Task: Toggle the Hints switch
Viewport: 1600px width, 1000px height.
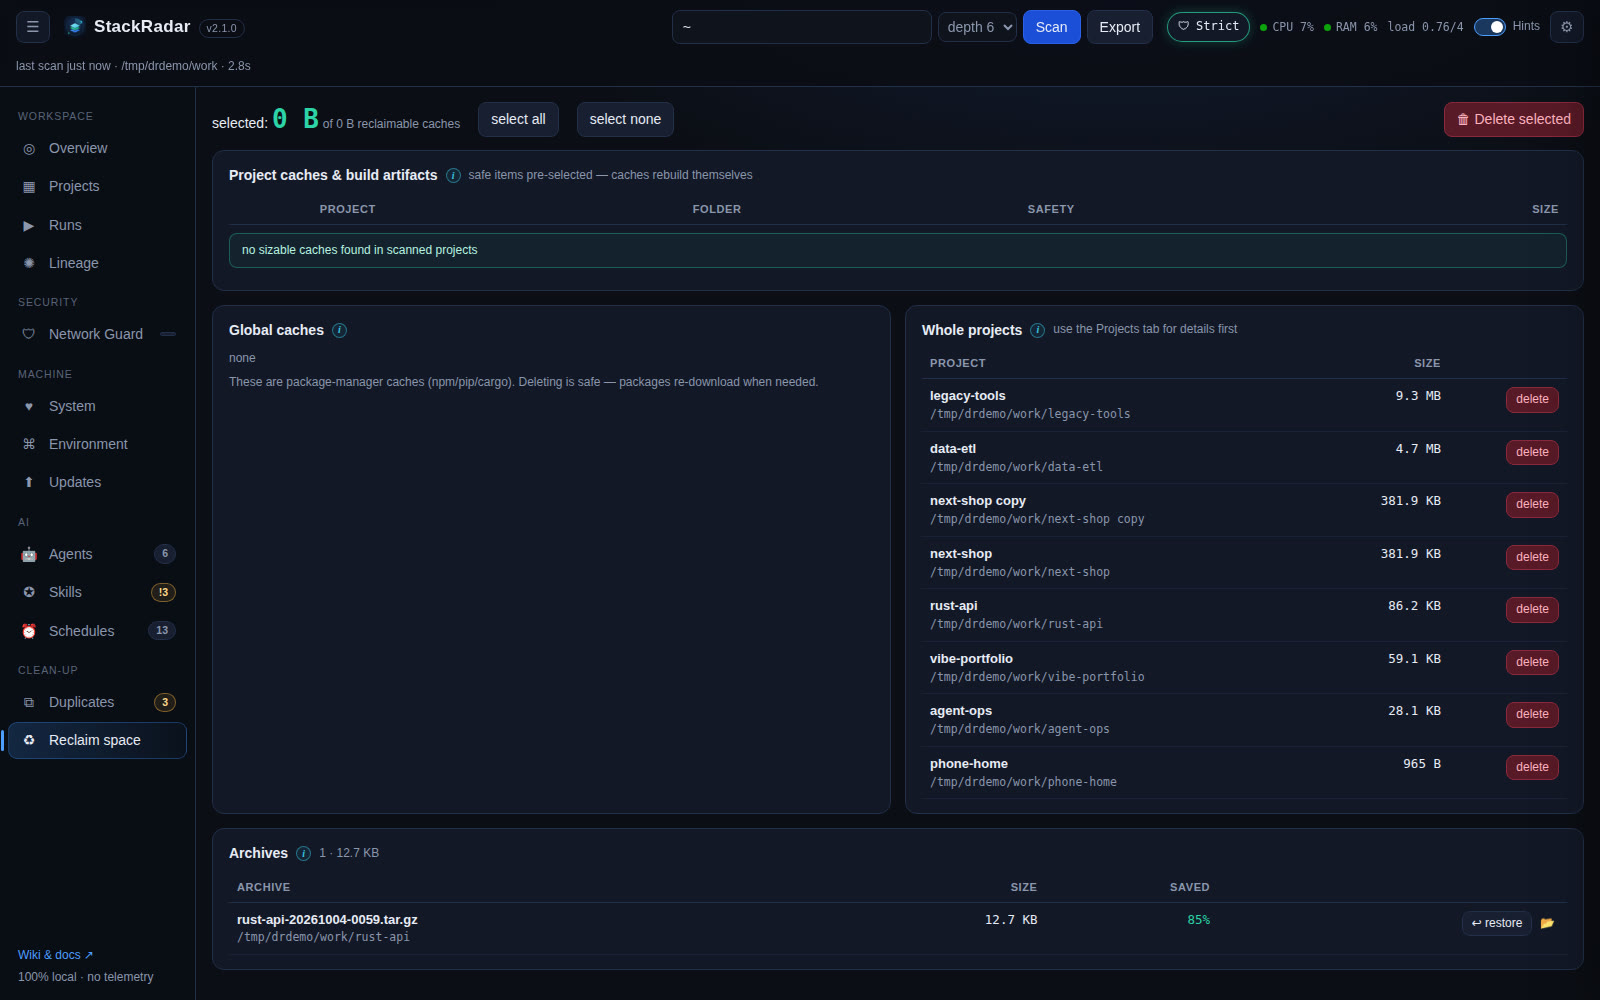Action: click(x=1490, y=27)
